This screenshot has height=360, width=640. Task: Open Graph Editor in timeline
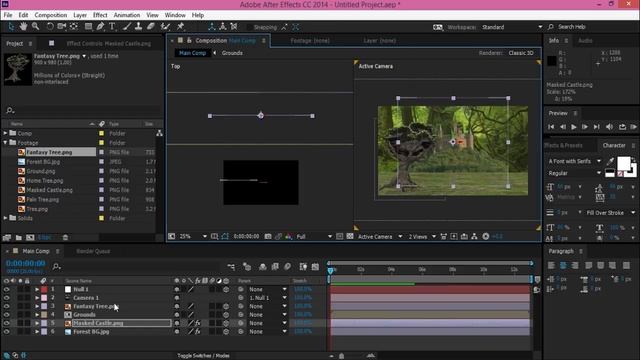[315, 267]
